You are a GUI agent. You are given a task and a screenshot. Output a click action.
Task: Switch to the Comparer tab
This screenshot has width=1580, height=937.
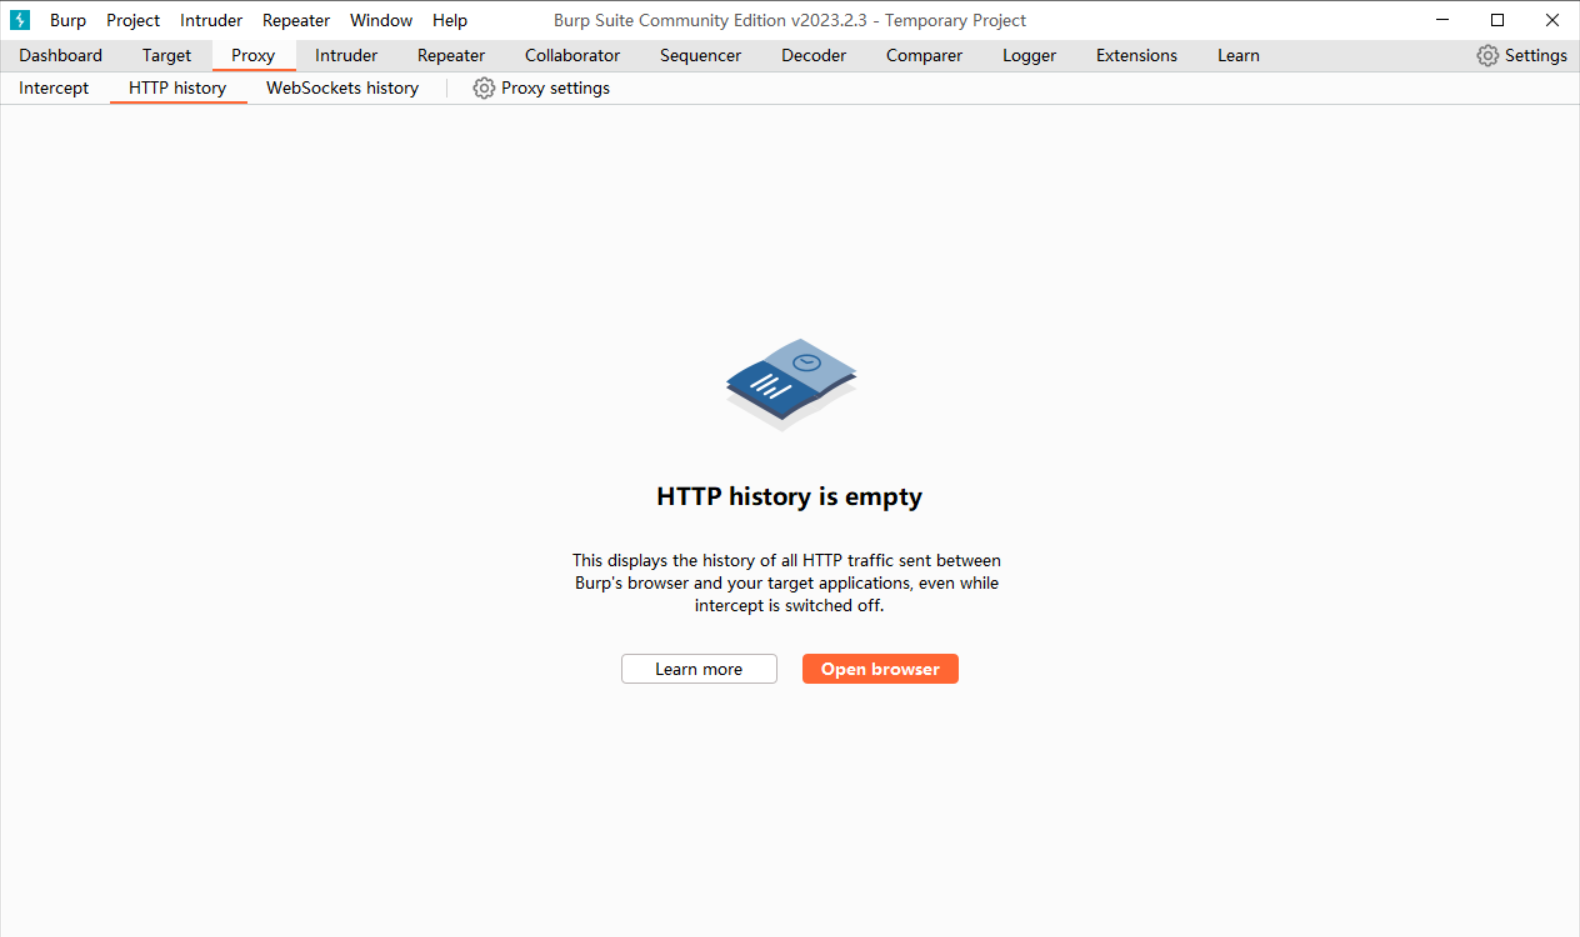click(x=924, y=56)
